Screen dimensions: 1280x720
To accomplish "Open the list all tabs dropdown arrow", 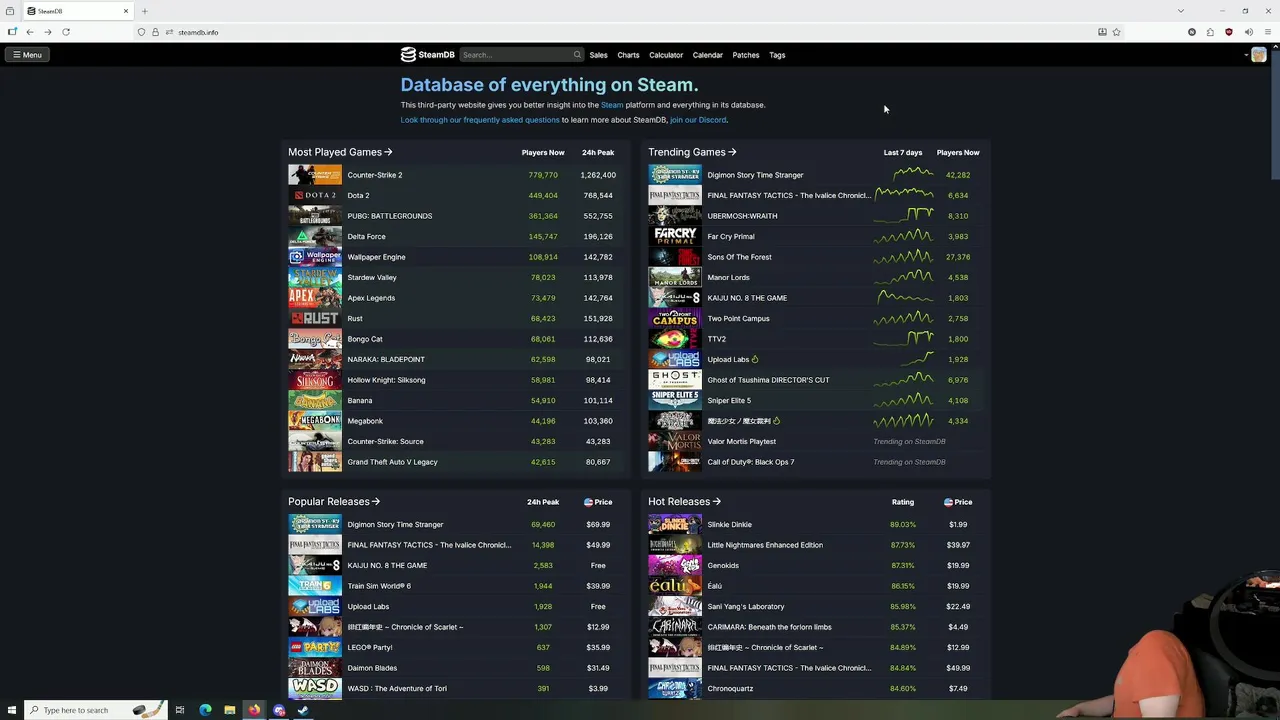I will pos(1181,11).
